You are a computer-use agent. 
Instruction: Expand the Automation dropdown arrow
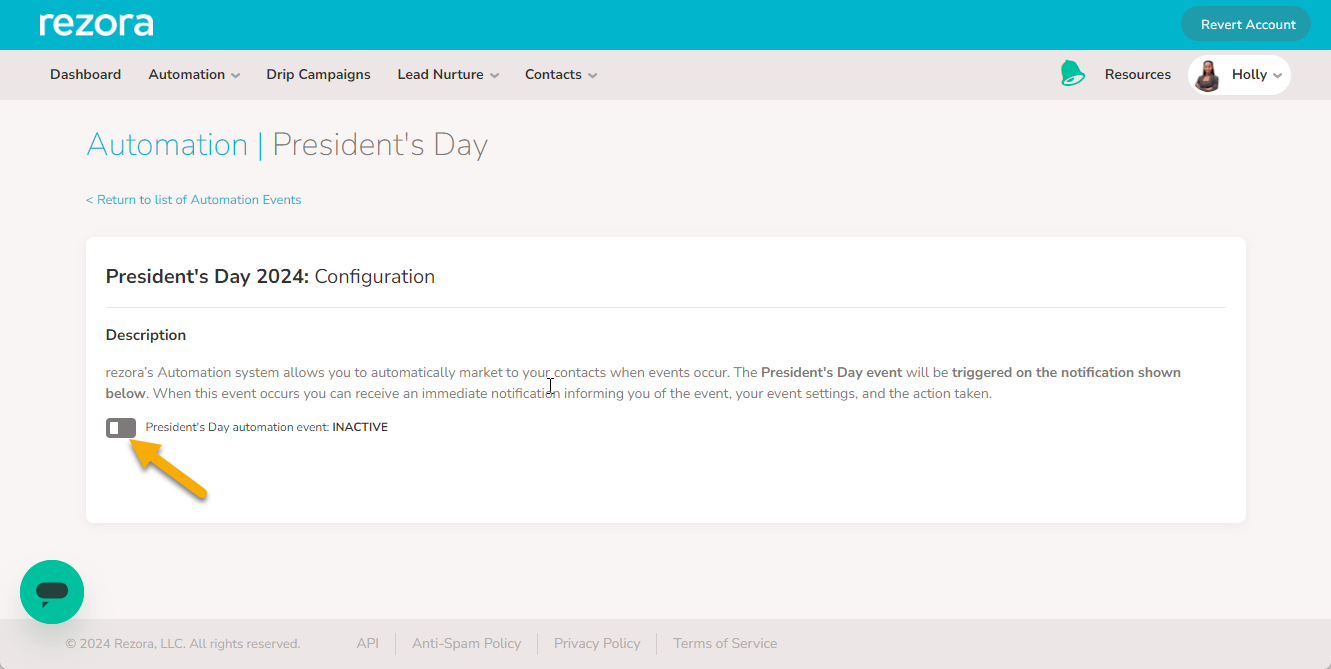(235, 76)
